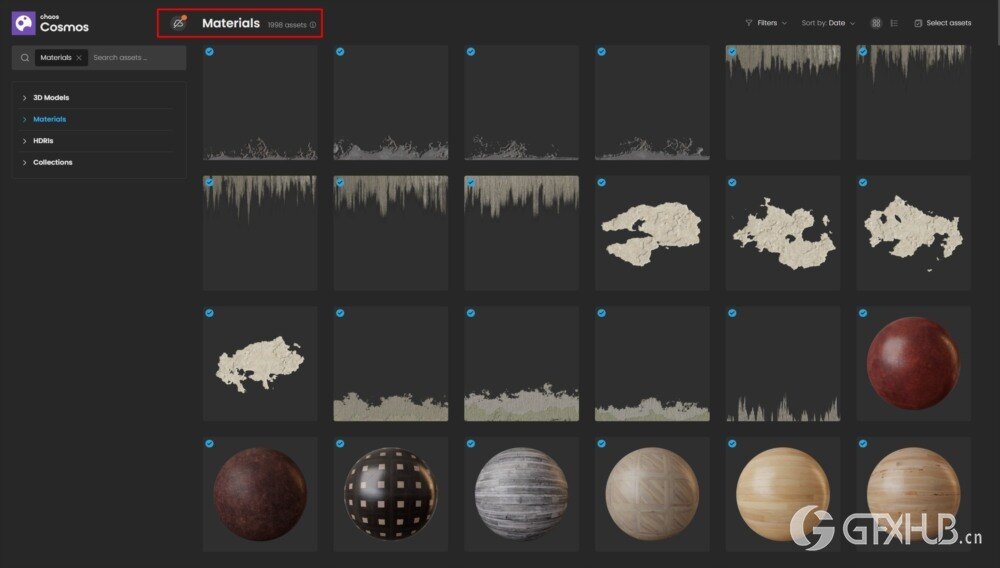
Task: Click the info icon next to asset count
Action: [x=312, y=25]
